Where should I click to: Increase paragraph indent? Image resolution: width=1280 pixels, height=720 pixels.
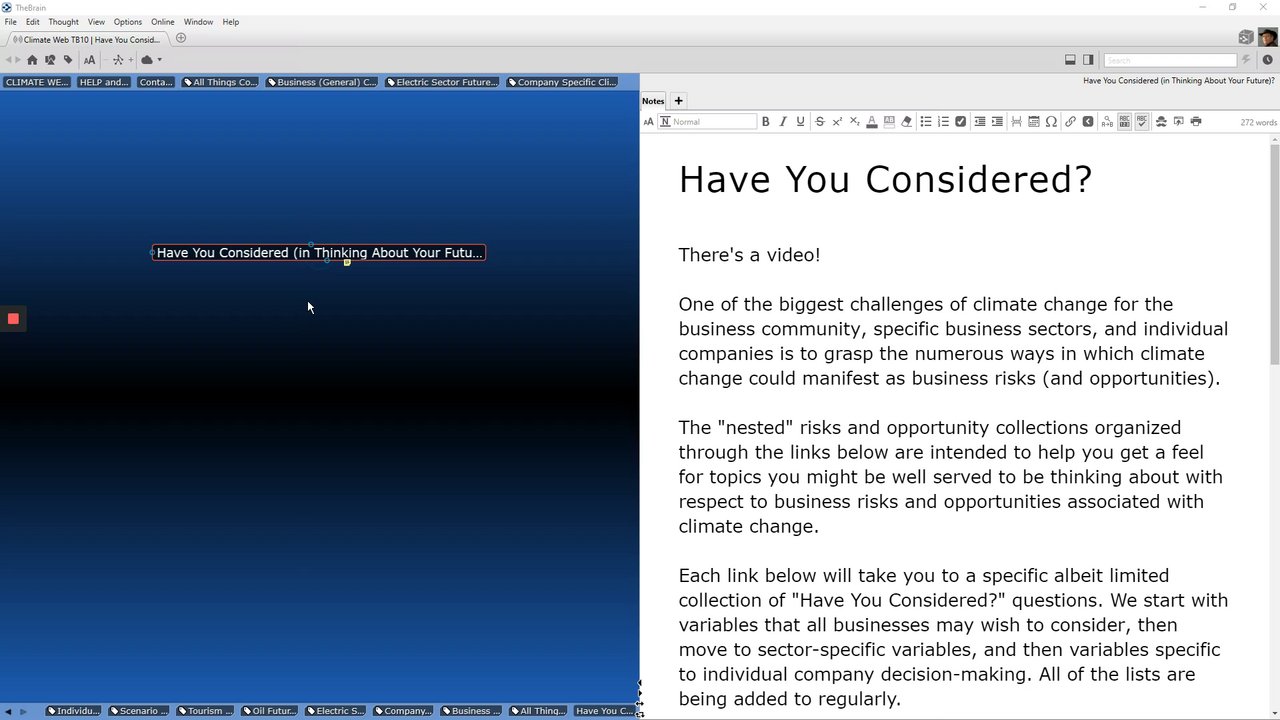pyautogui.click(x=997, y=122)
